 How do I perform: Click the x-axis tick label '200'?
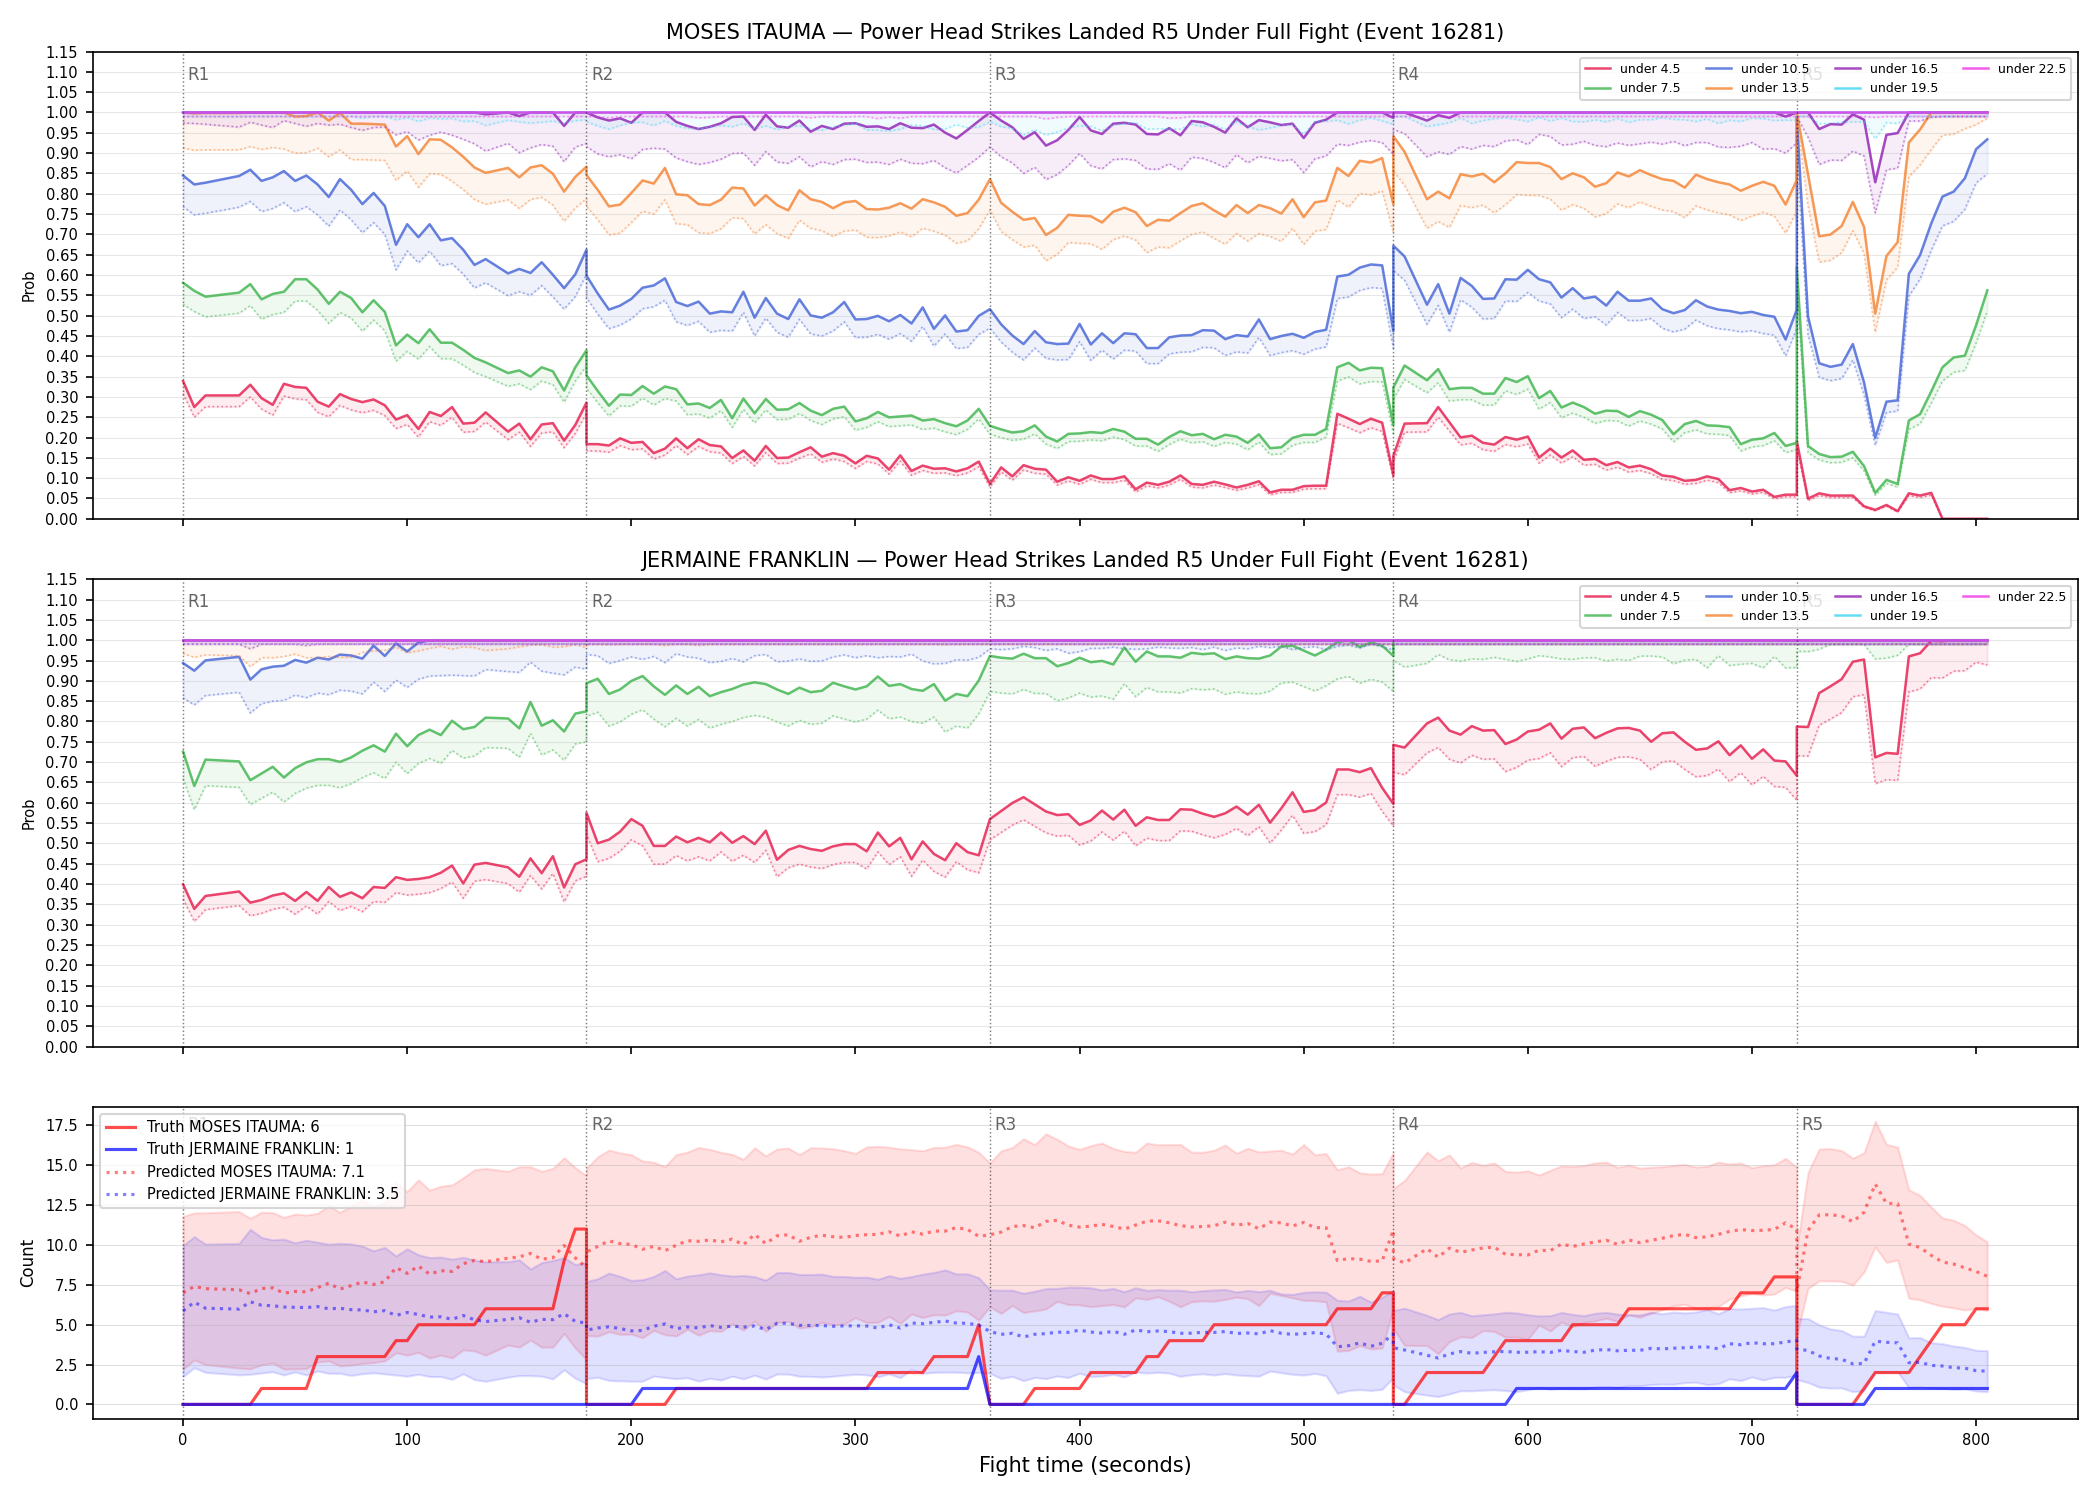pos(630,1440)
